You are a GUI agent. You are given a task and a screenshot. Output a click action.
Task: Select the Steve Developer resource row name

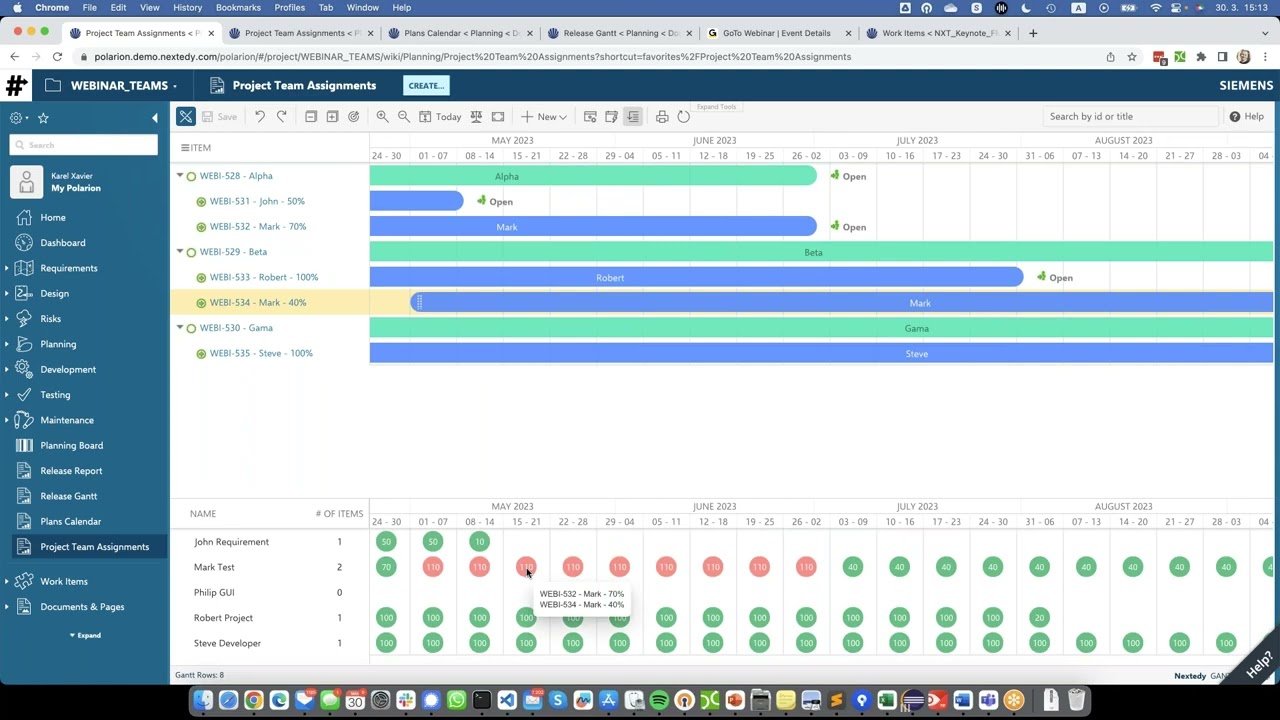click(227, 643)
